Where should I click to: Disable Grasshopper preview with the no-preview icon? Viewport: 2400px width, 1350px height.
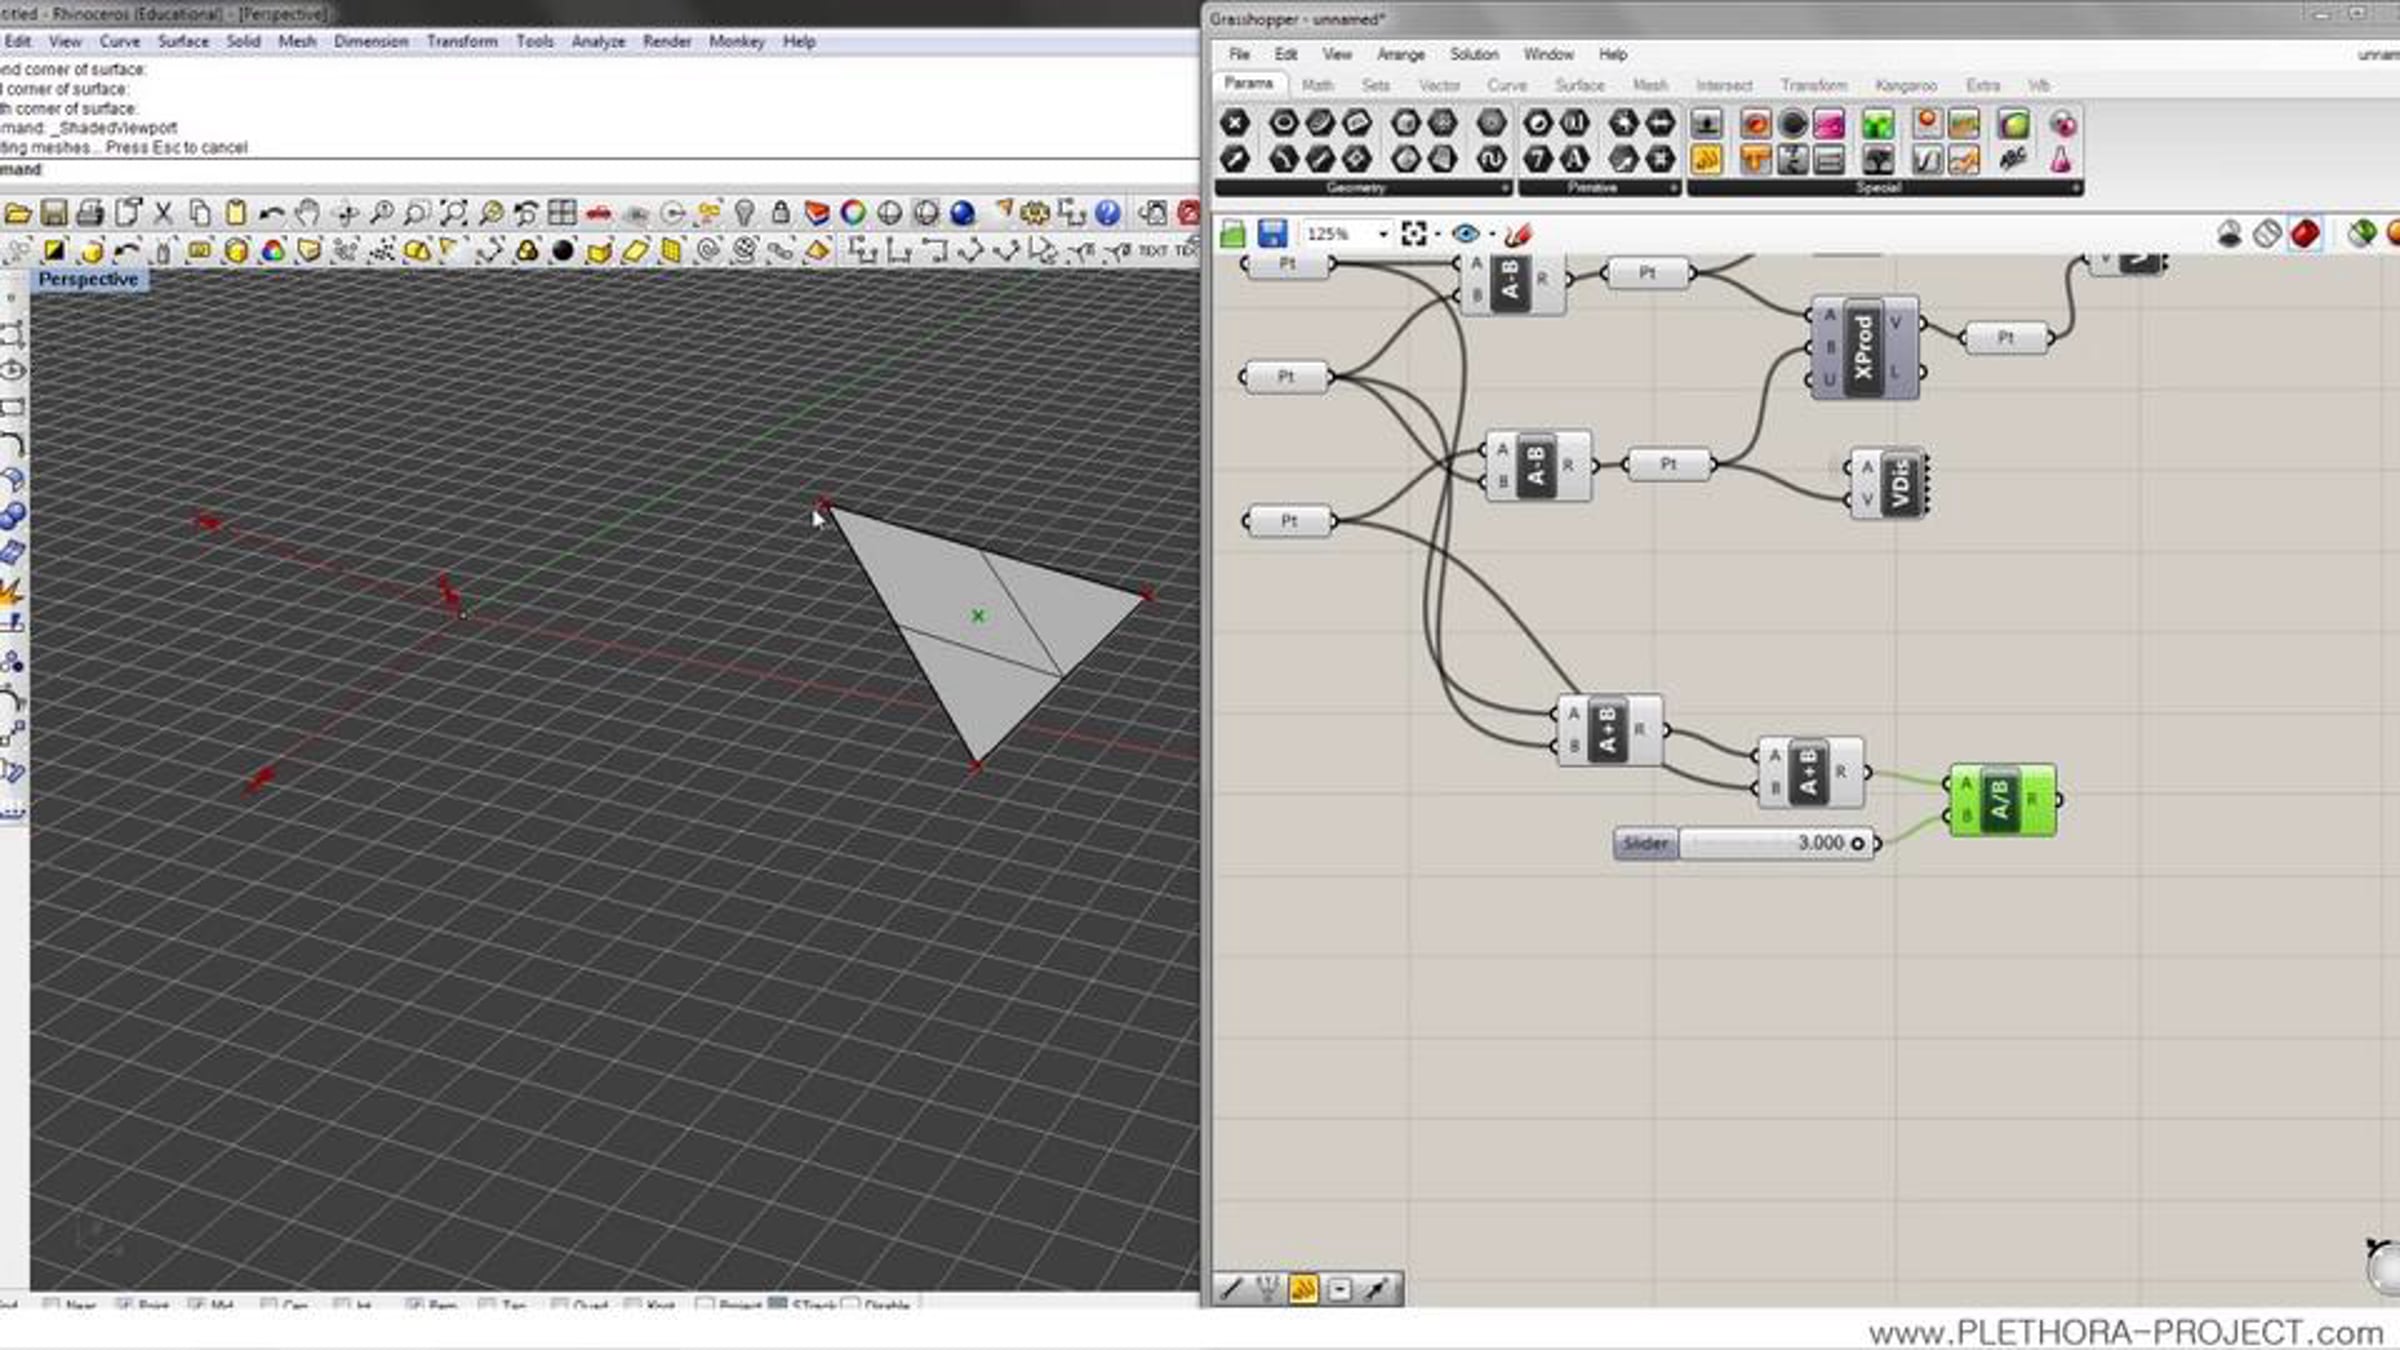pyautogui.click(x=2229, y=234)
